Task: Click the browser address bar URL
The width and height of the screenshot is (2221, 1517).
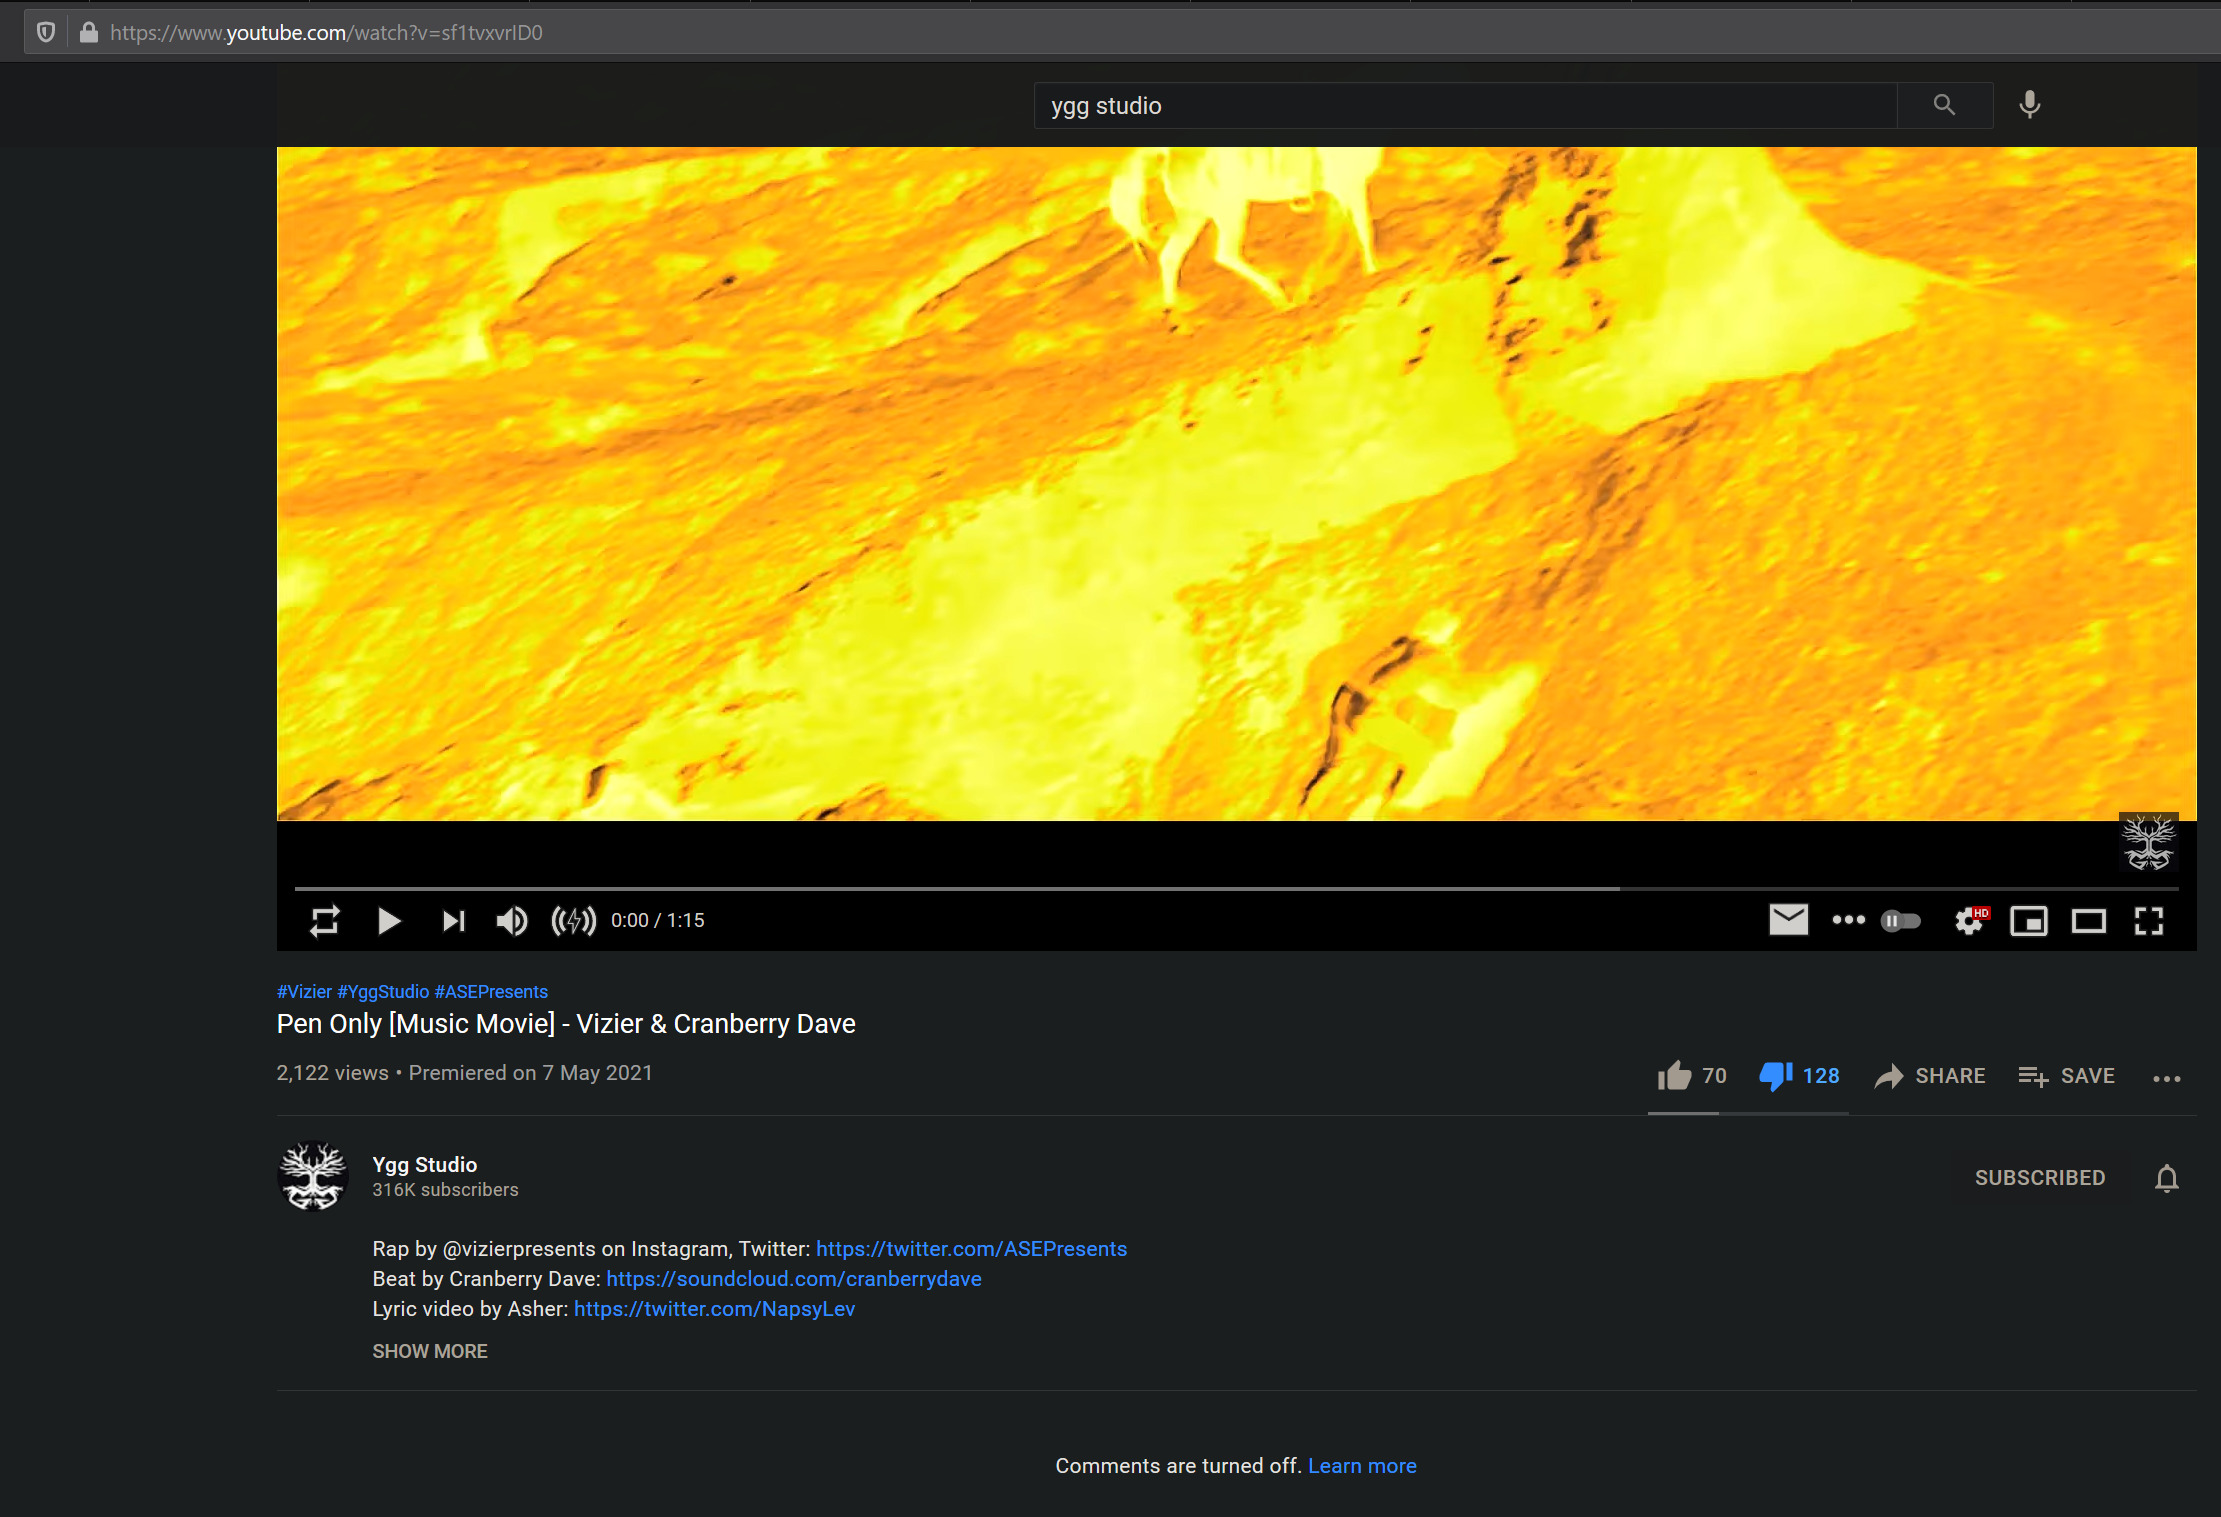Action: 327,33
